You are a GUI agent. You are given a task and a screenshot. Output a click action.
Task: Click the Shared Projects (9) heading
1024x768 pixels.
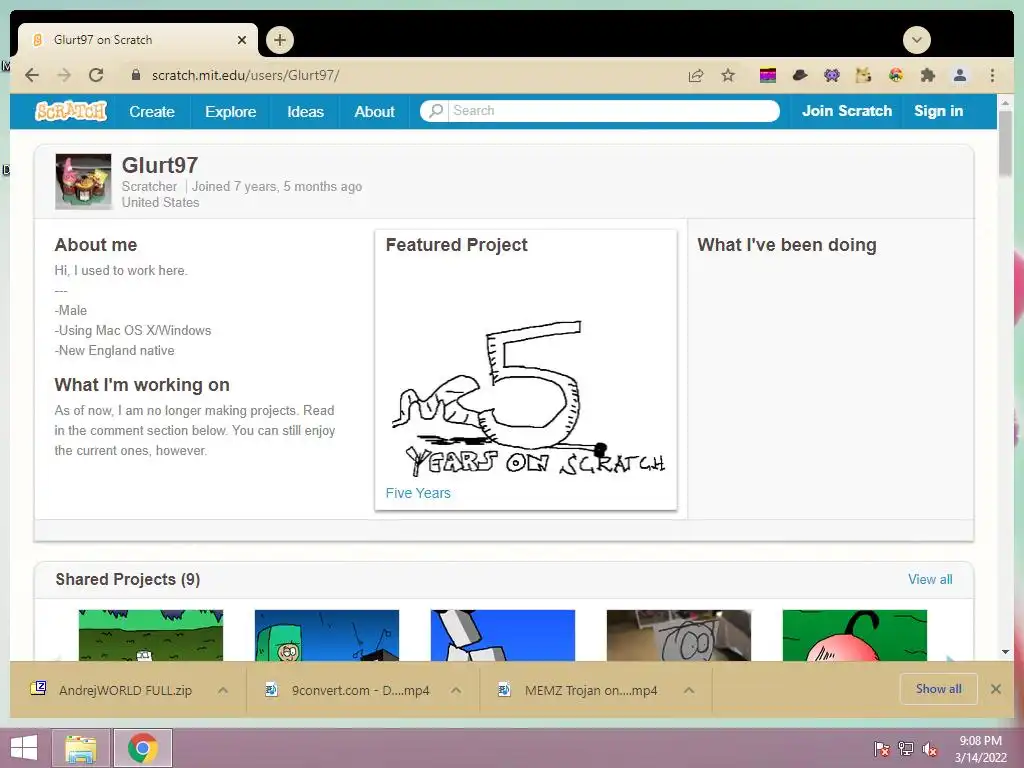coord(128,579)
